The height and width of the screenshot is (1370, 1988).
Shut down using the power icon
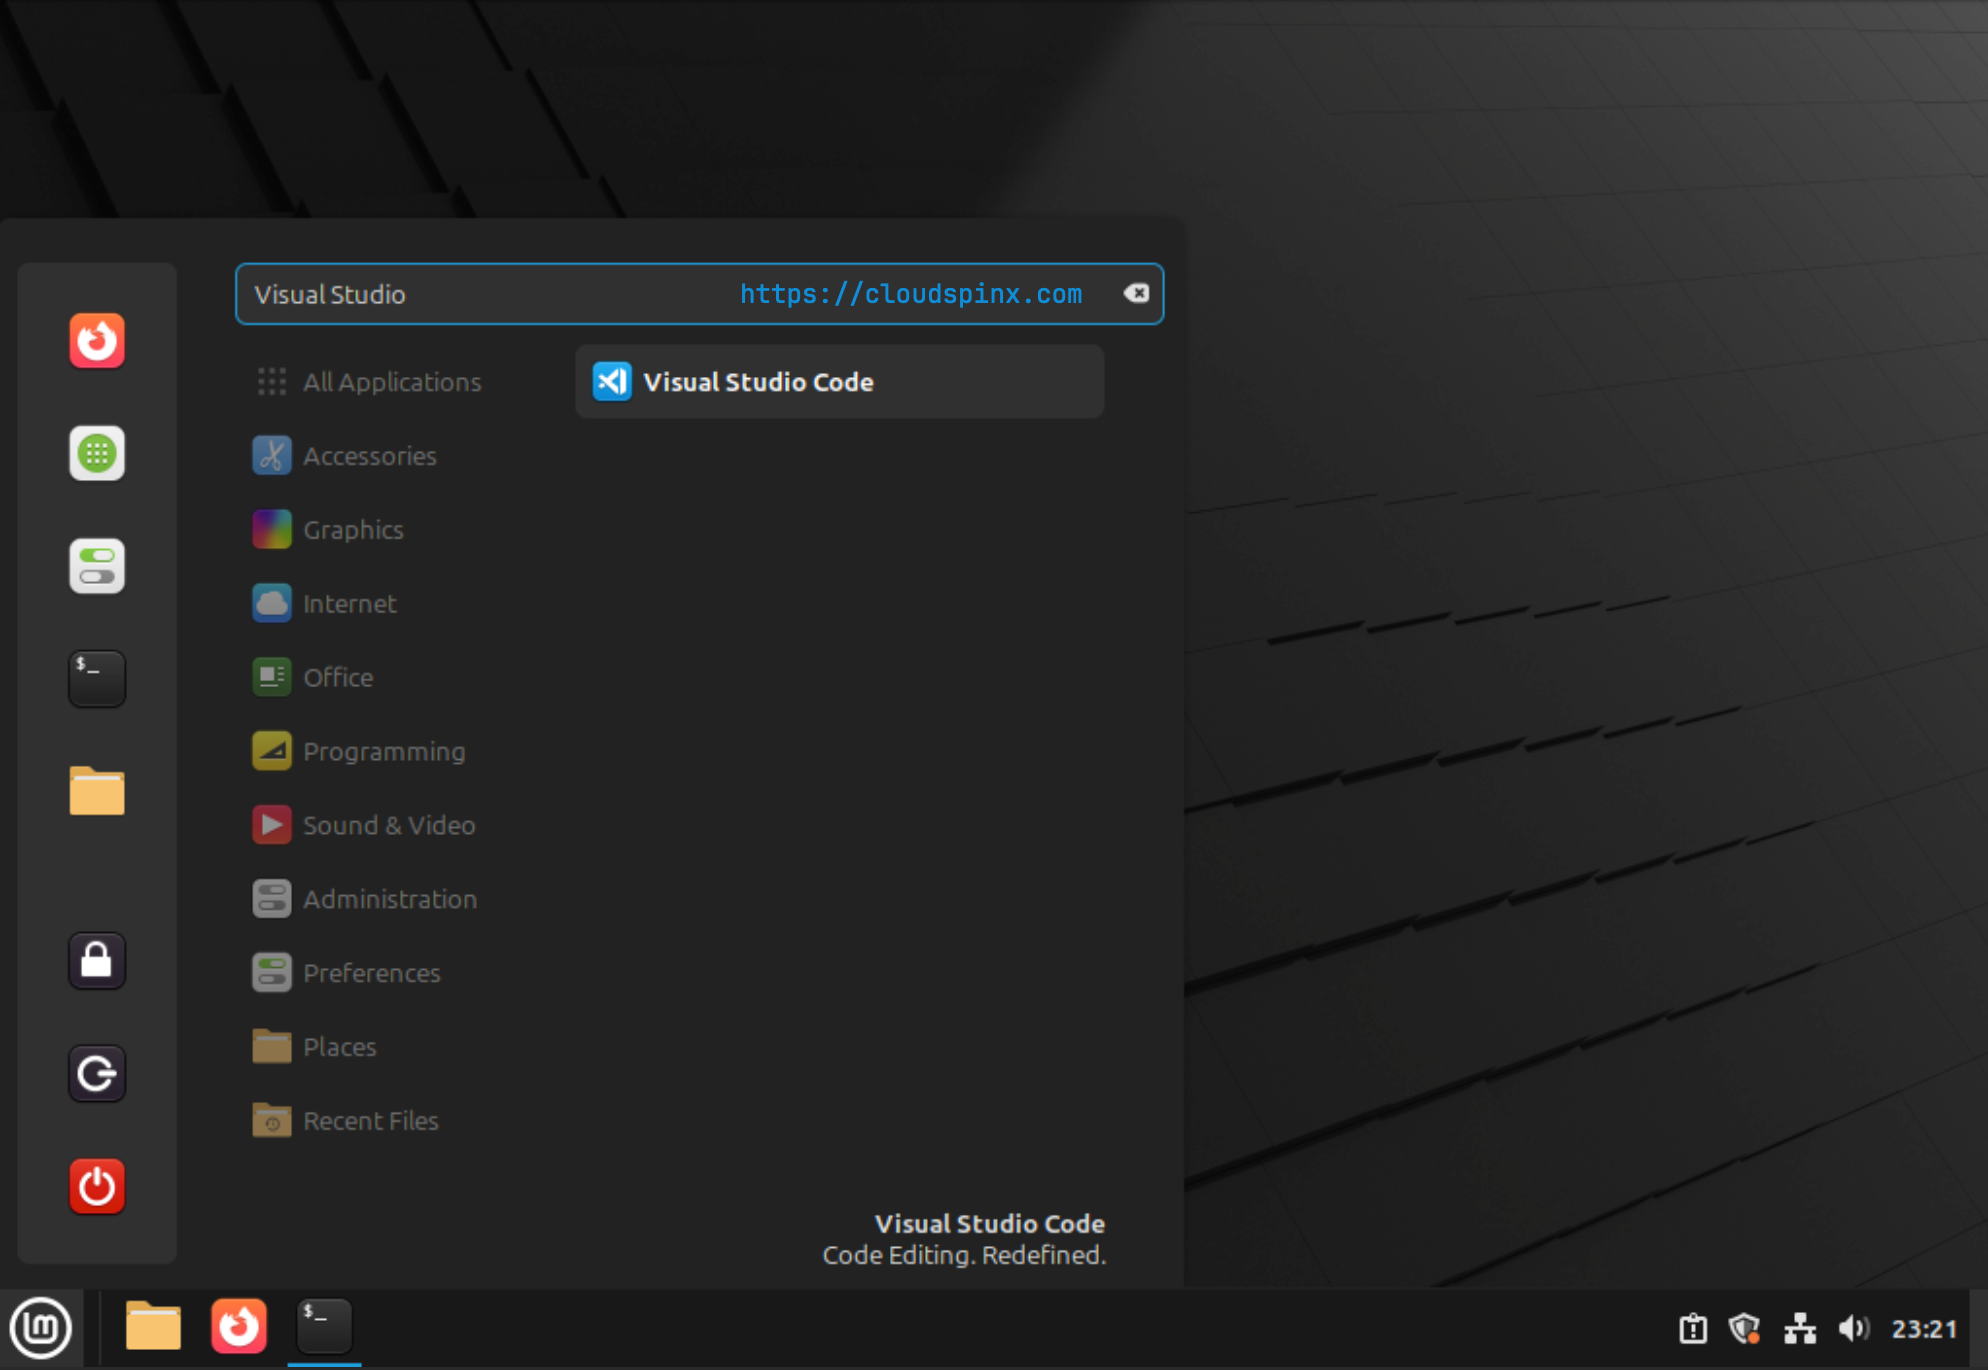pyautogui.click(x=96, y=1186)
